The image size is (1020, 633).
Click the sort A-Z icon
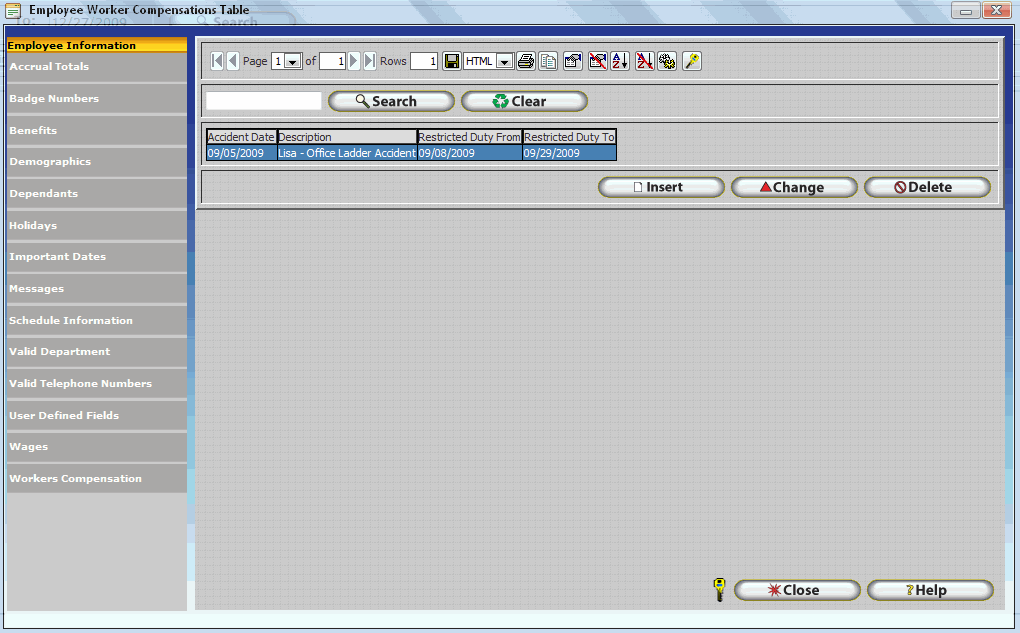tap(620, 61)
